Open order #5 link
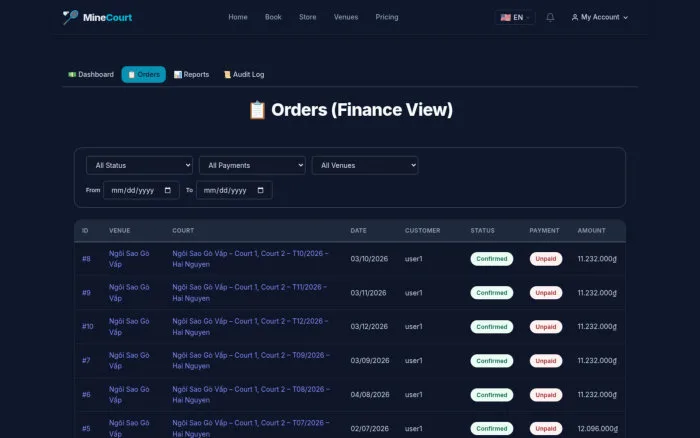This screenshot has height=438, width=700. [86, 429]
